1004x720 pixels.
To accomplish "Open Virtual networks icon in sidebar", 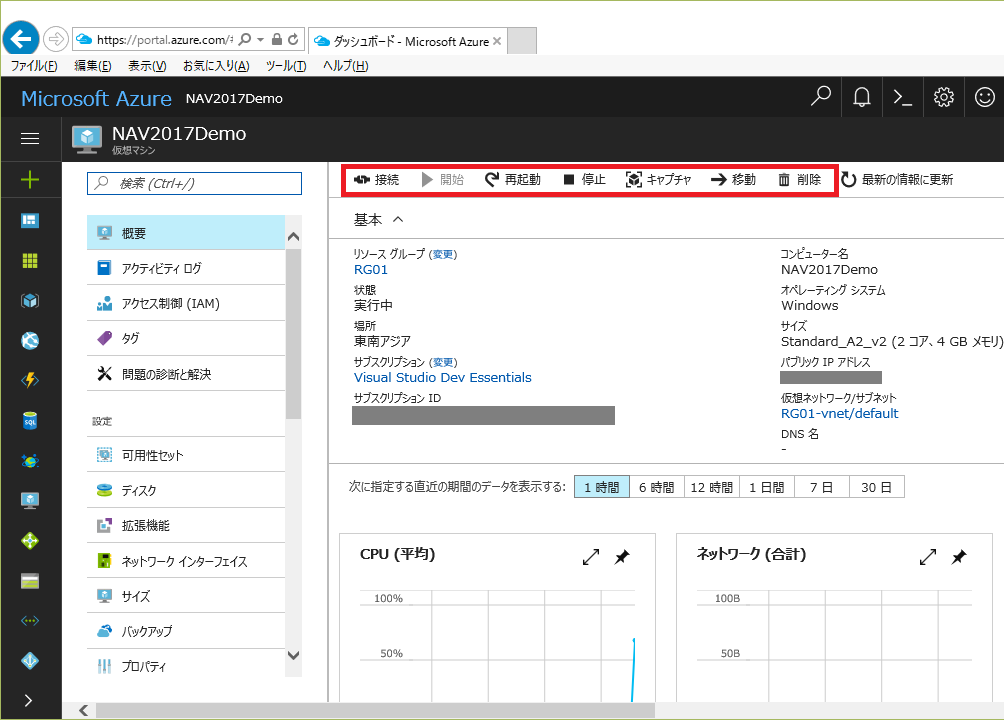I will pyautogui.click(x=30, y=621).
